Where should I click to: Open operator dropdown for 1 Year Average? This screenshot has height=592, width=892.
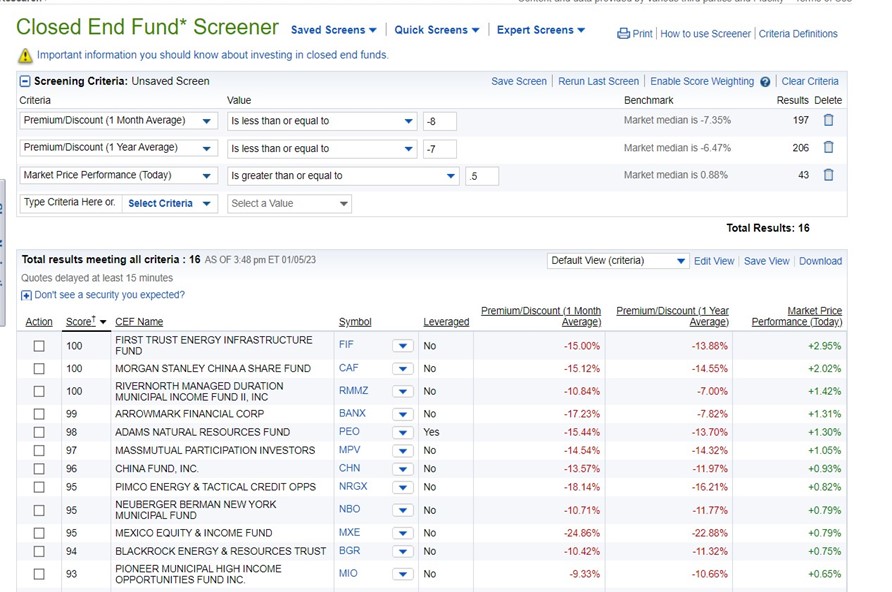(323, 148)
